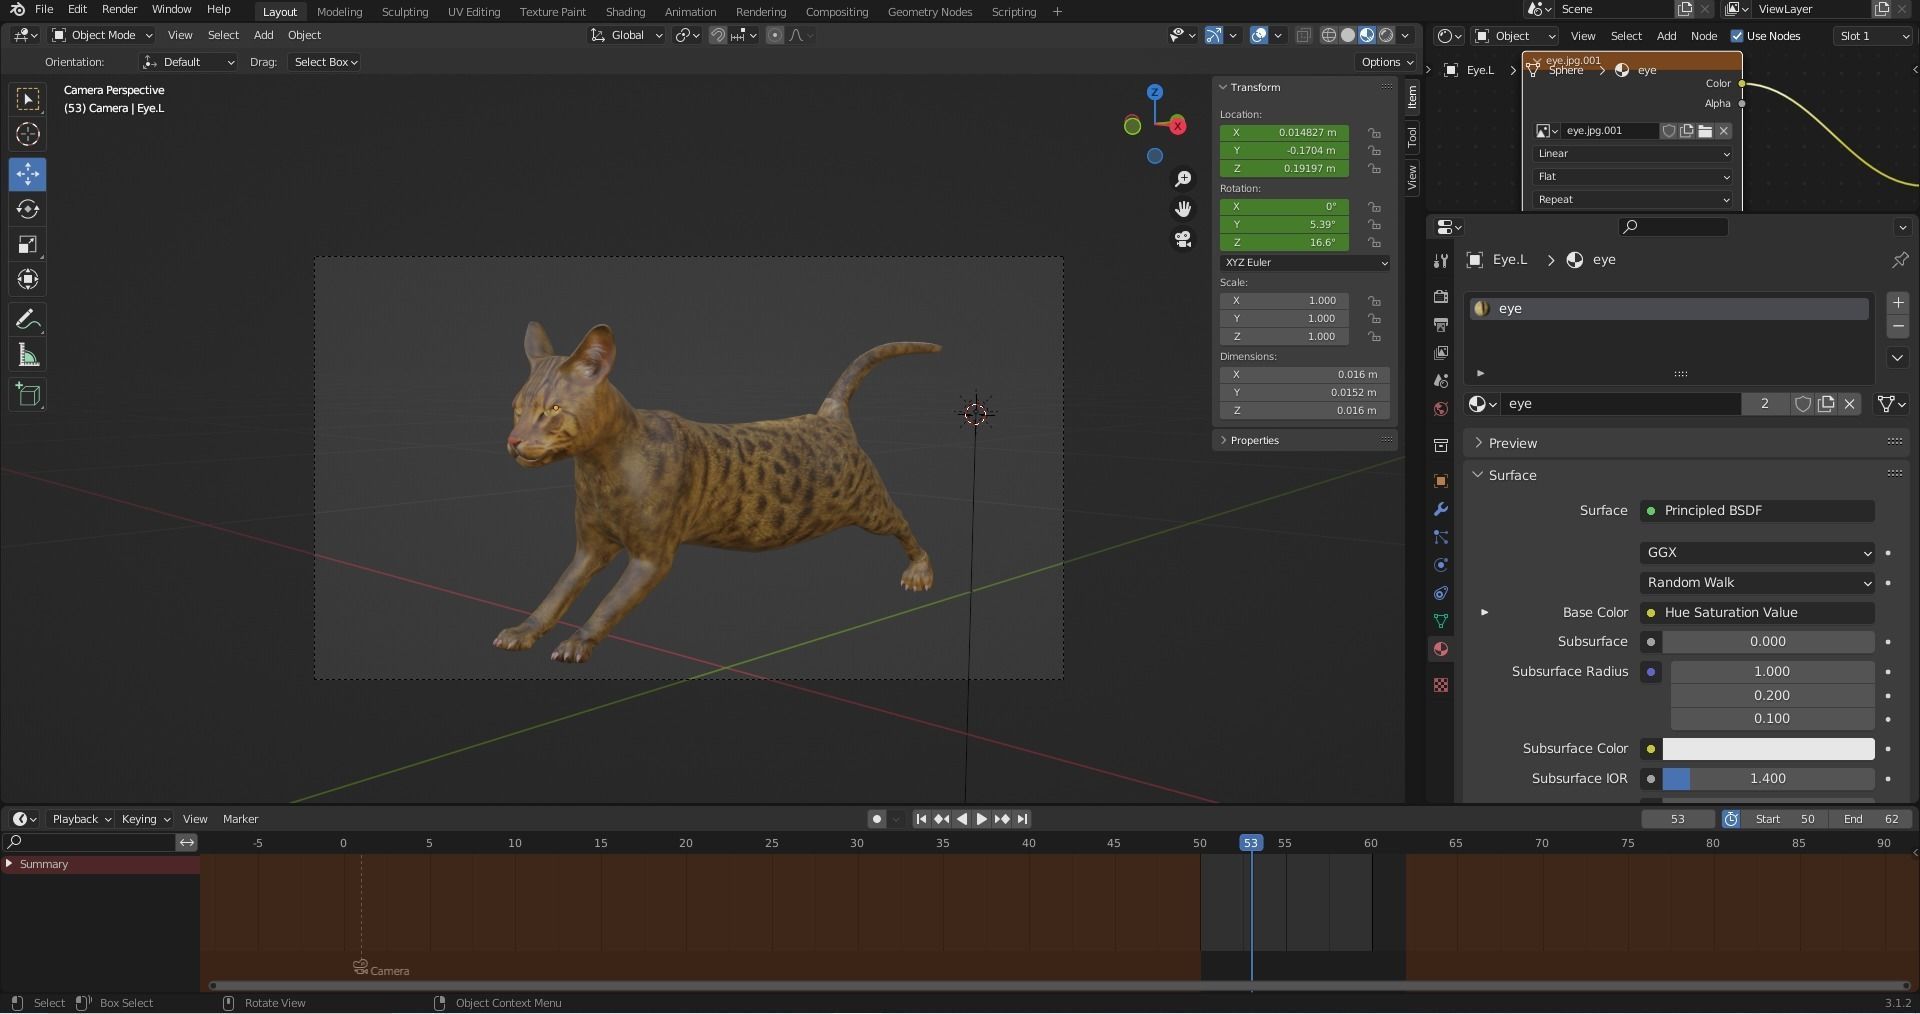Open the Tool sidebar tab

pyautogui.click(x=1412, y=137)
